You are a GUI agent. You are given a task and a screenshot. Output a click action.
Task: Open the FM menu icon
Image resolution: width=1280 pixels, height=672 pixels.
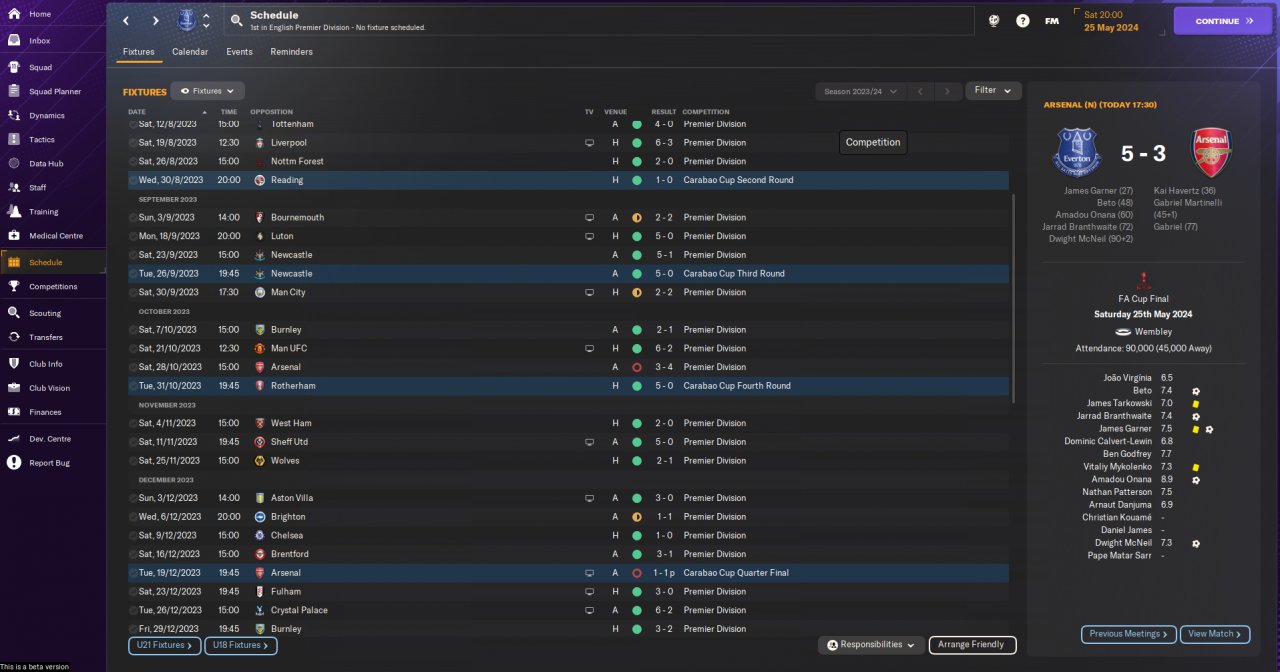1051,20
